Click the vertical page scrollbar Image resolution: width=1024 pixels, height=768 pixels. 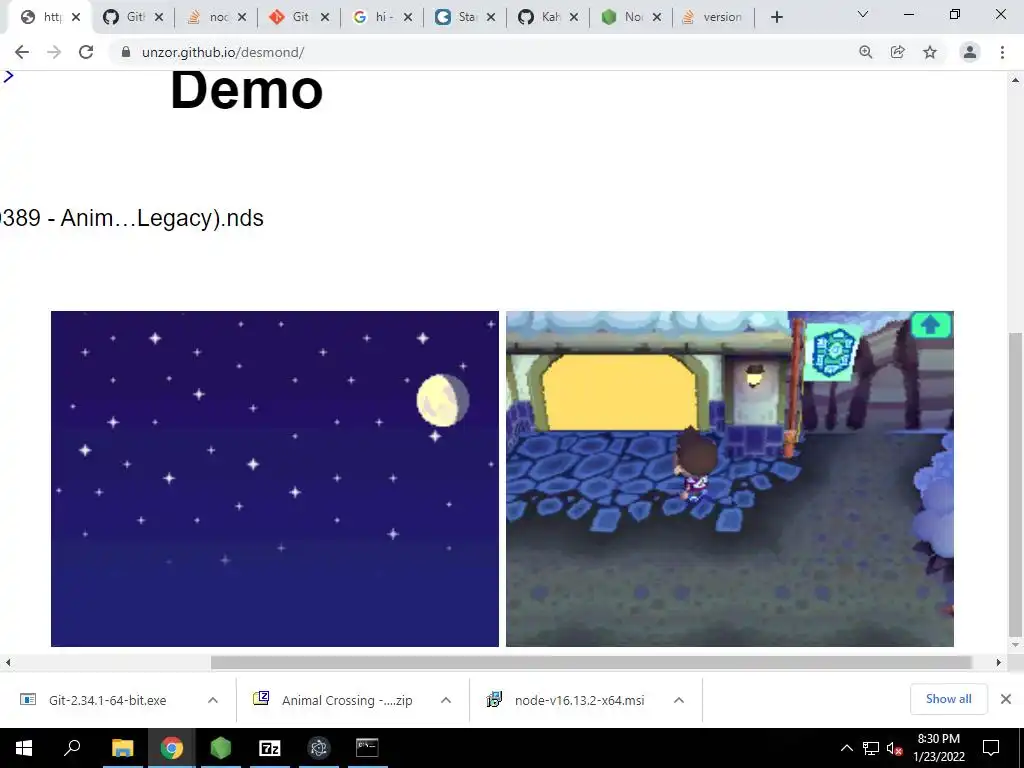click(x=1015, y=483)
